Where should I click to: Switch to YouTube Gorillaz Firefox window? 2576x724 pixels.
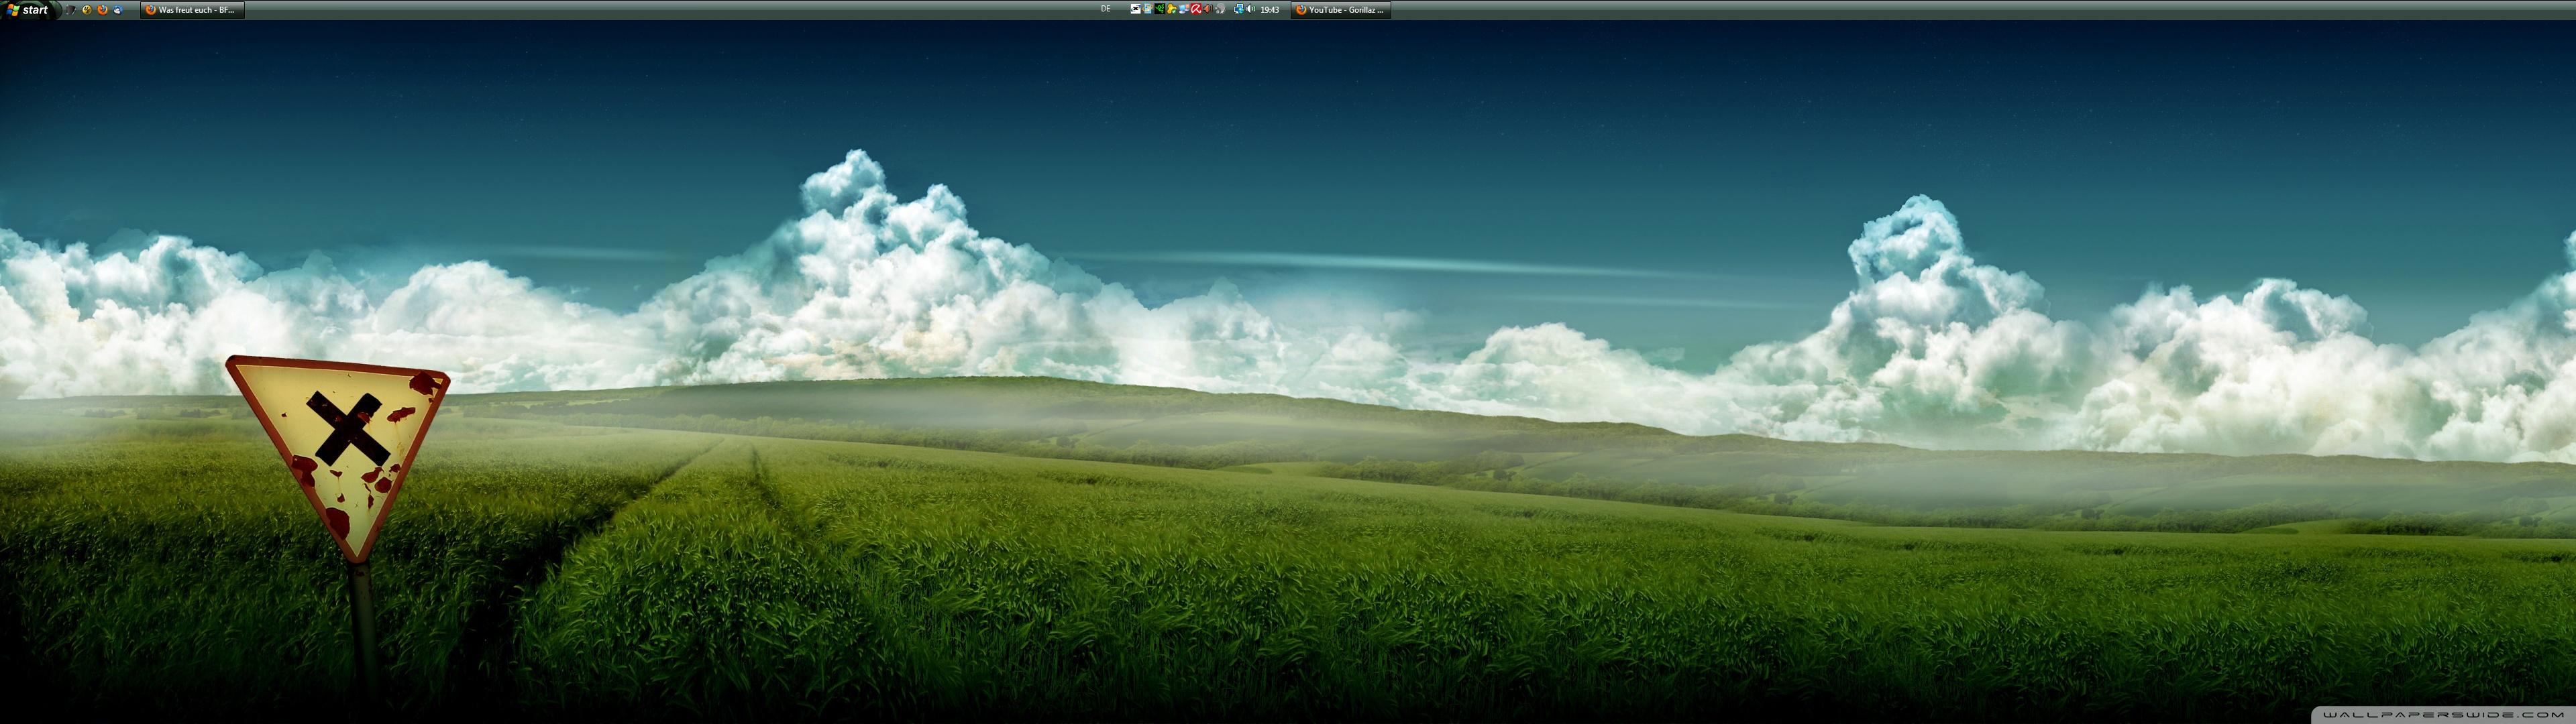(x=1340, y=10)
